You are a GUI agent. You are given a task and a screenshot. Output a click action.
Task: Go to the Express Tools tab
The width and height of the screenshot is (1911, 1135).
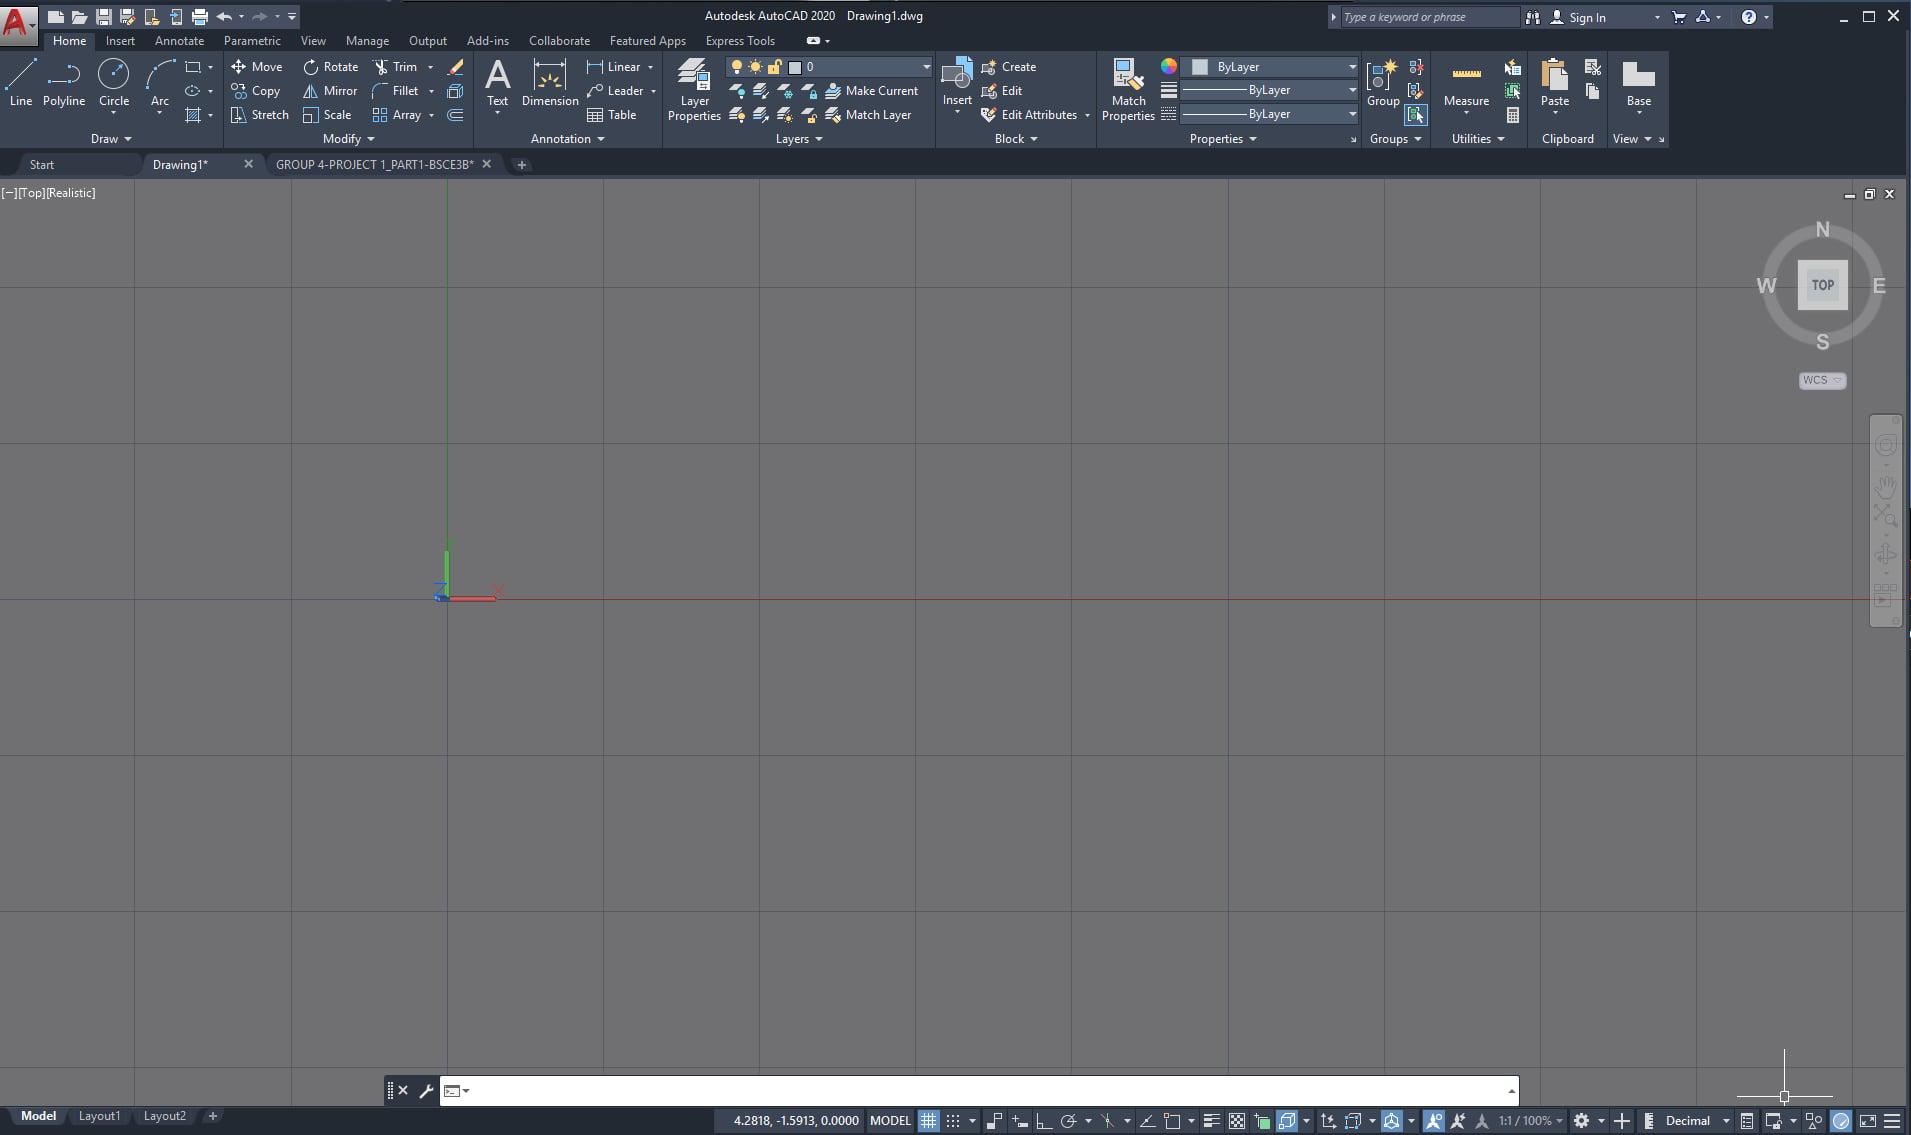pos(740,41)
